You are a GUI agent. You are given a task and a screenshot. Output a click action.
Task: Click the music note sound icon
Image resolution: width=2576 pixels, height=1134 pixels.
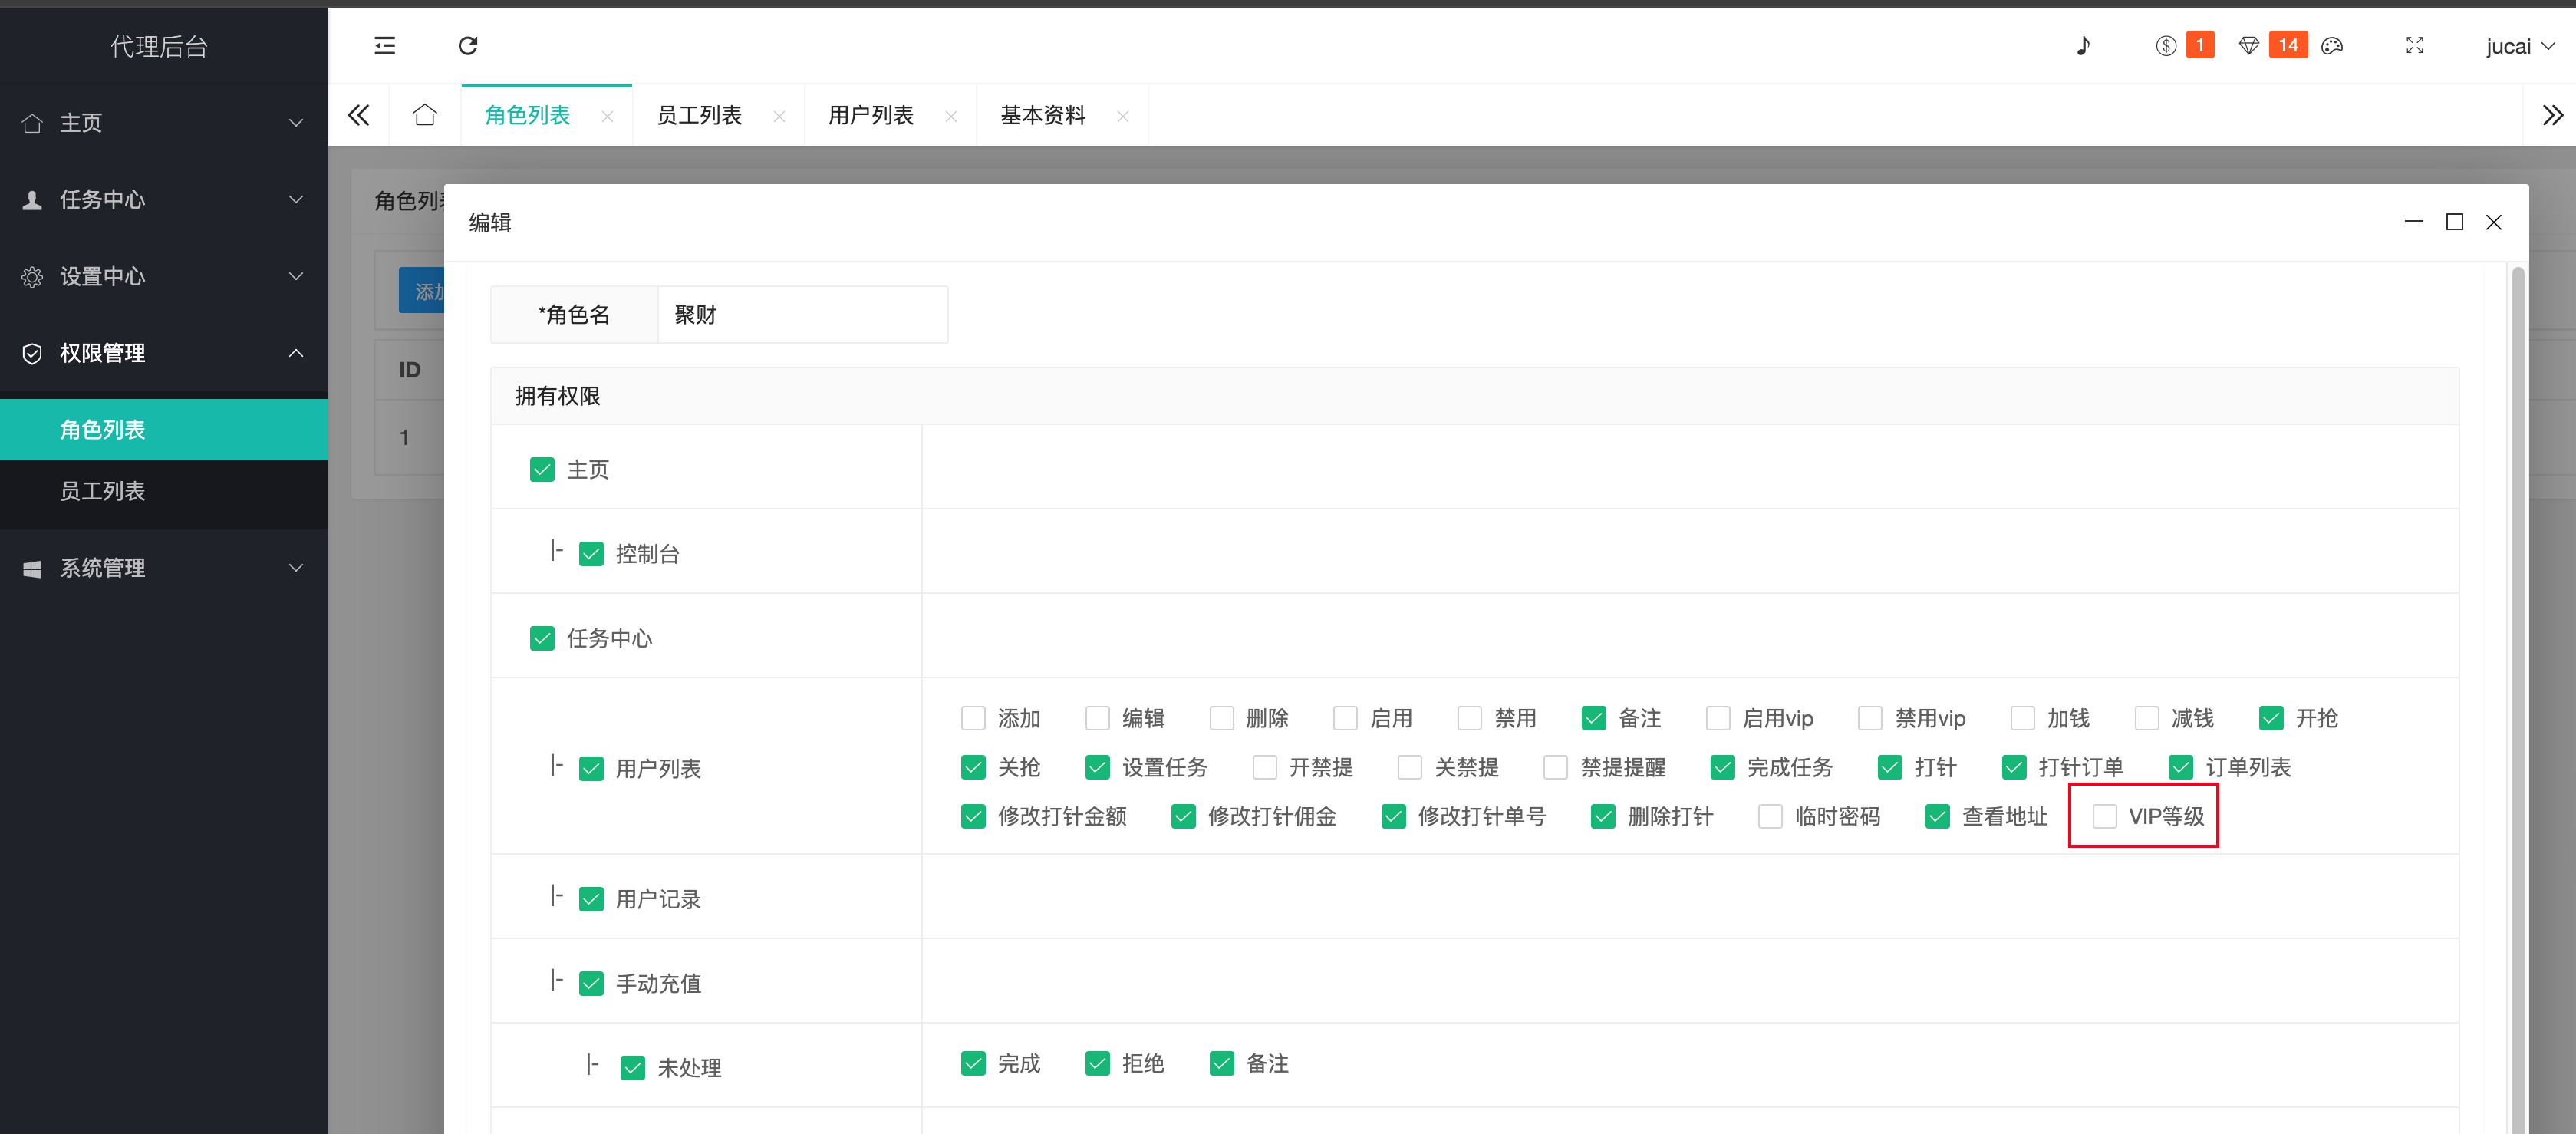pos(2083,46)
